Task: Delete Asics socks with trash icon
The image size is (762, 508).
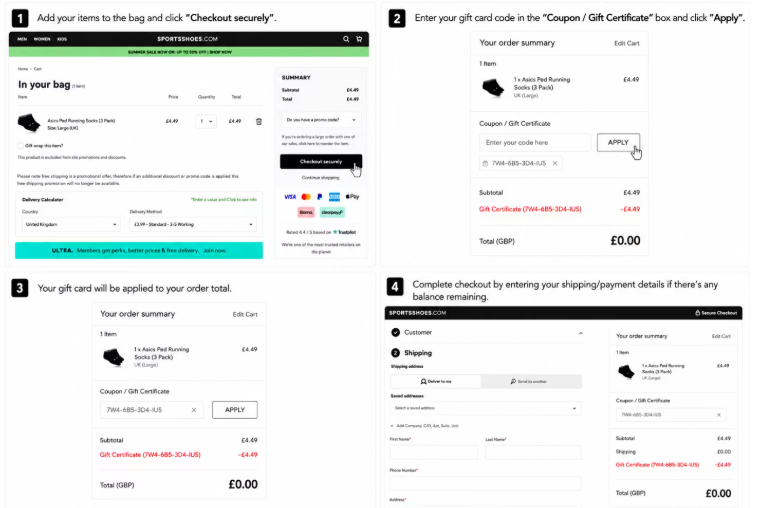Action: [x=259, y=122]
